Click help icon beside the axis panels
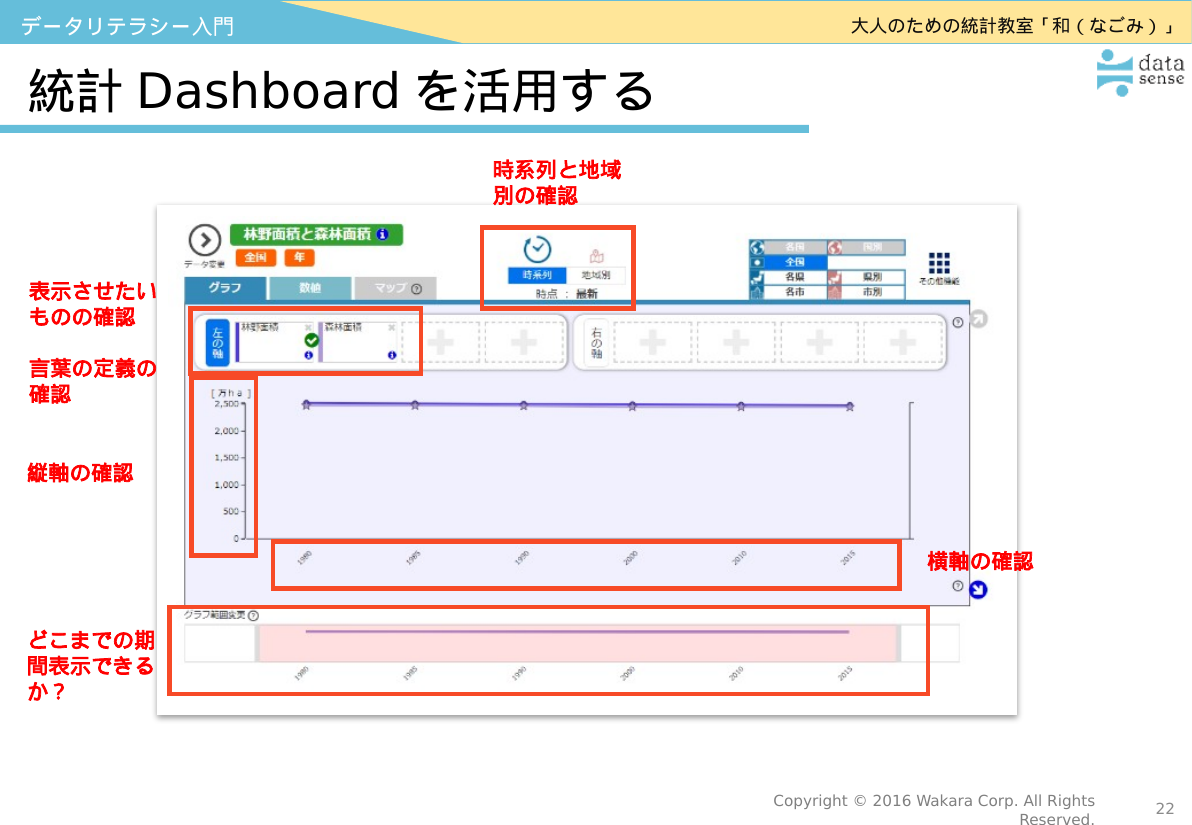The image size is (1192, 825). point(958,322)
